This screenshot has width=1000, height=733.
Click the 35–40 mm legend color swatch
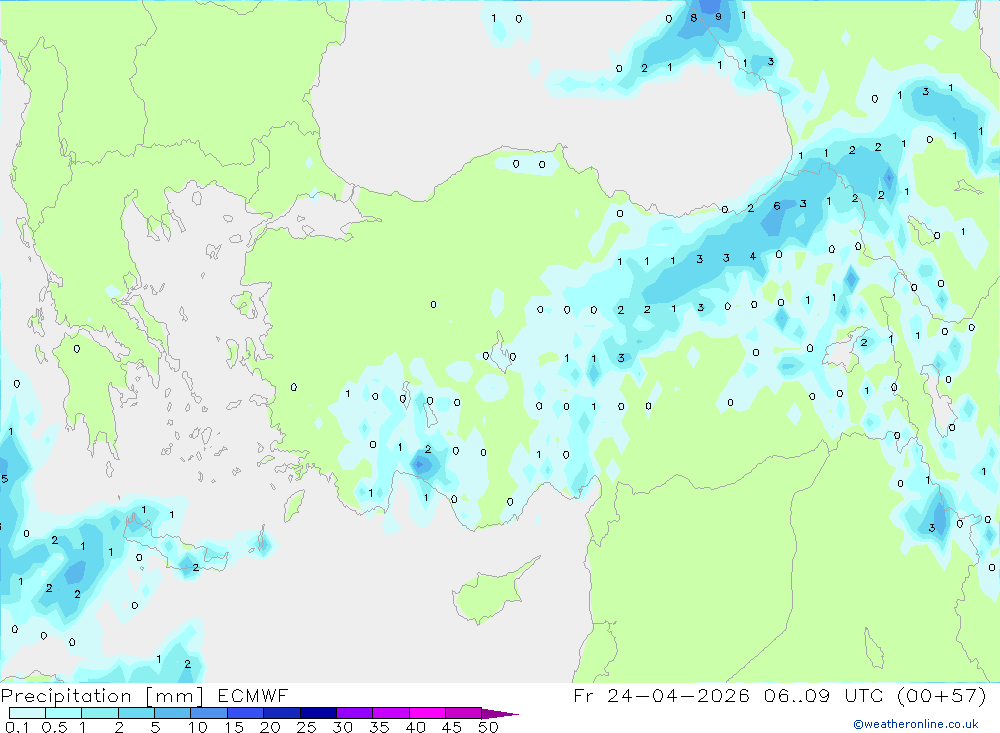(390, 713)
